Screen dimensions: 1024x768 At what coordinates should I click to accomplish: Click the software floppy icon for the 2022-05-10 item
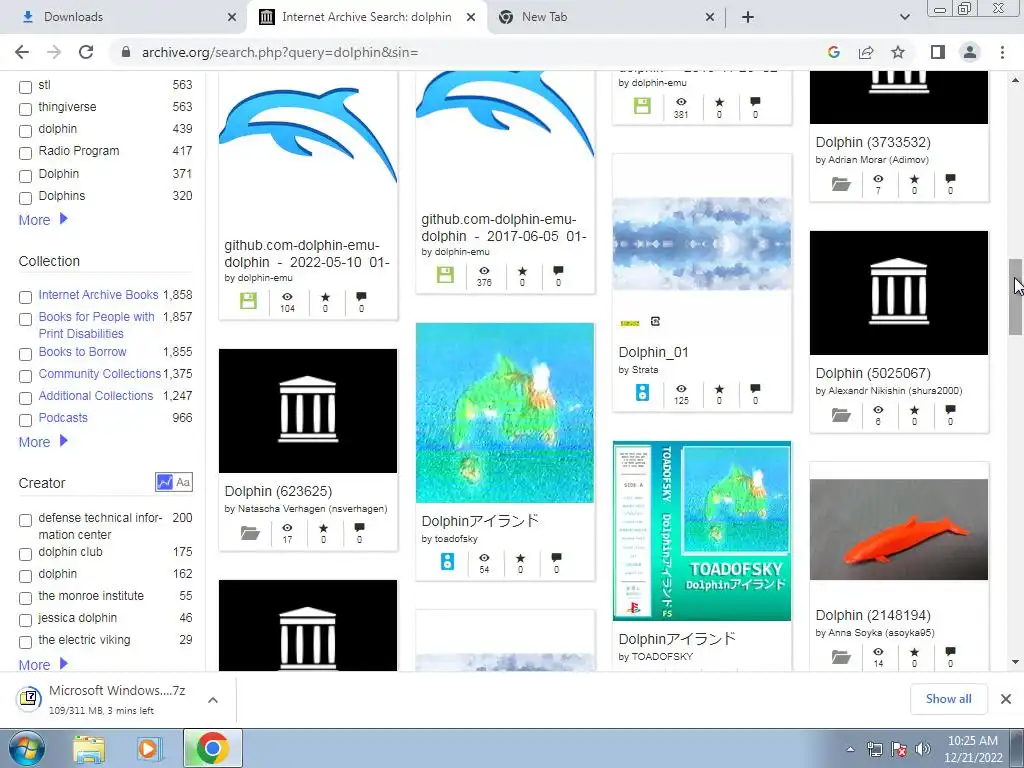tap(248, 301)
